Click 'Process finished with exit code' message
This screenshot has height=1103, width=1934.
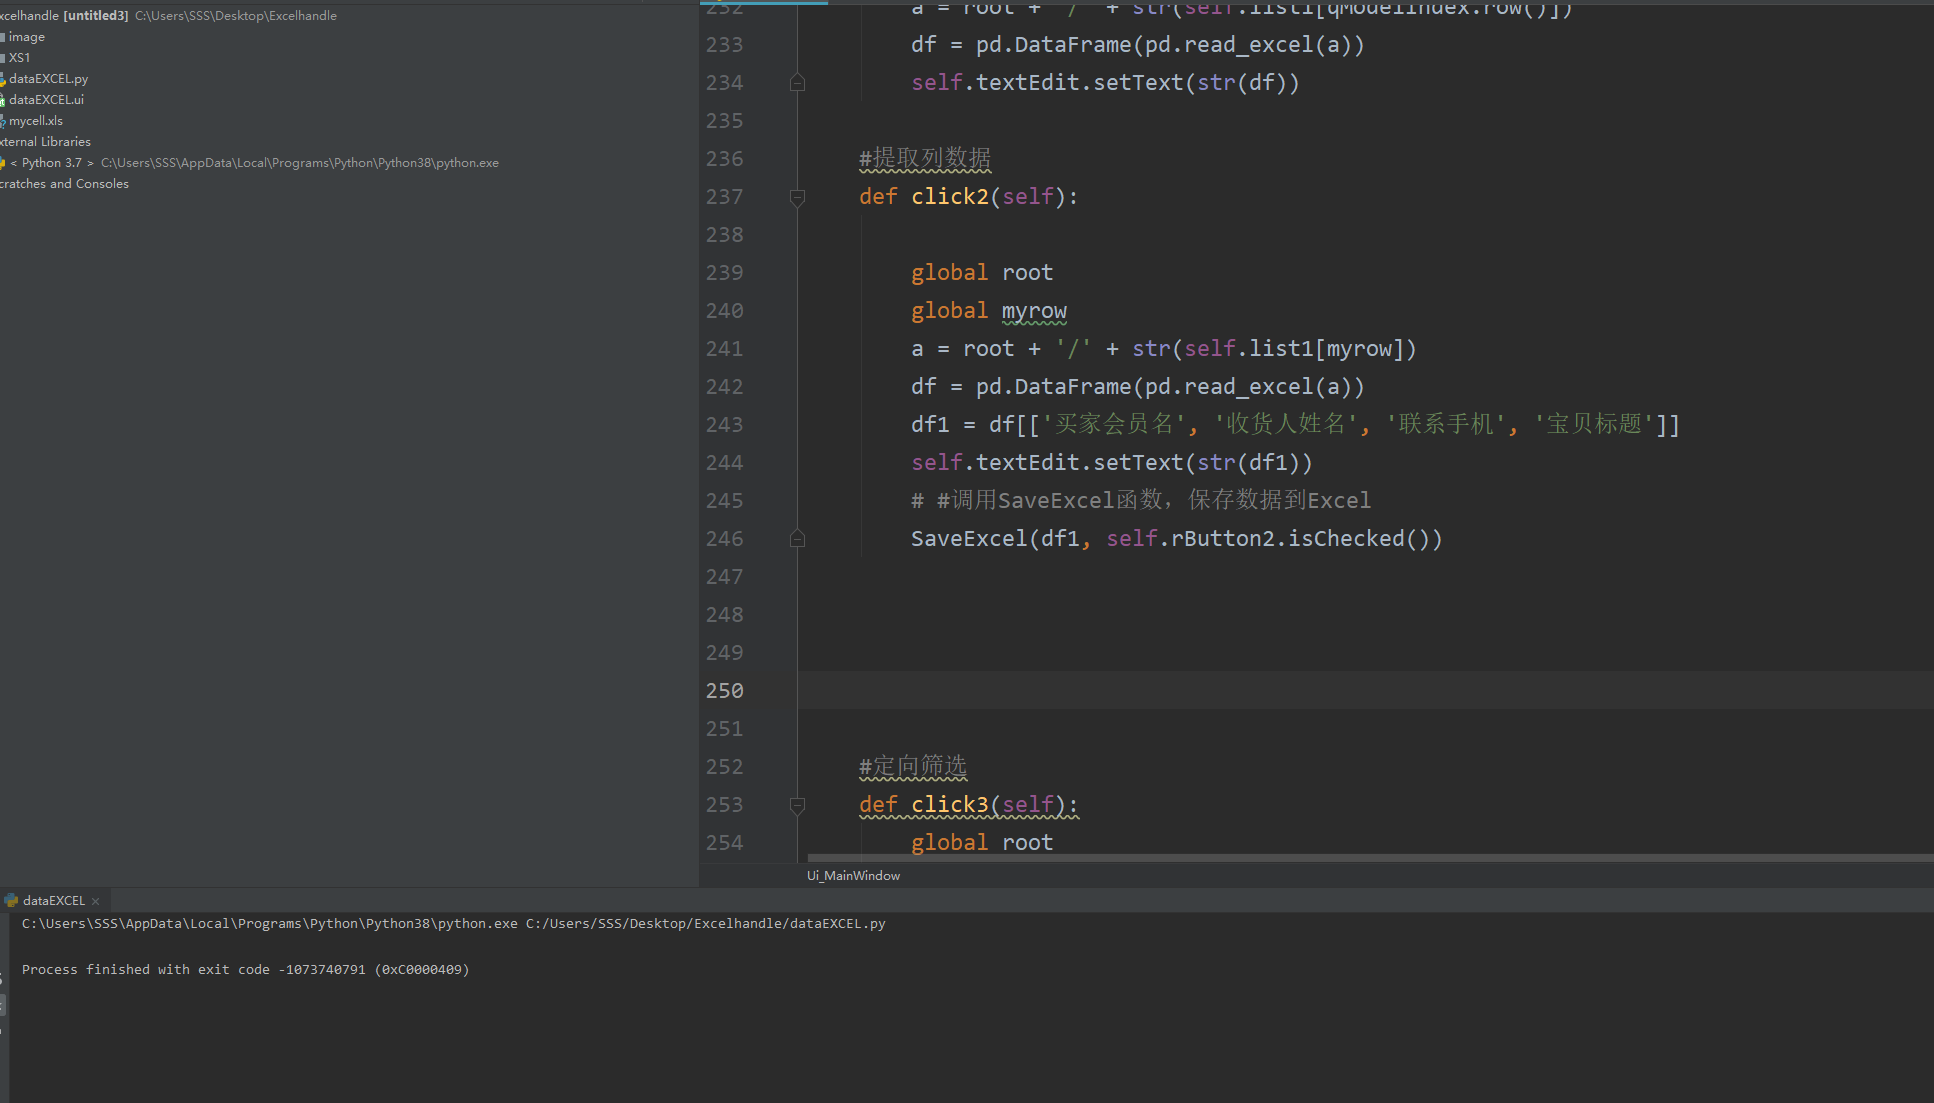[x=245, y=969]
